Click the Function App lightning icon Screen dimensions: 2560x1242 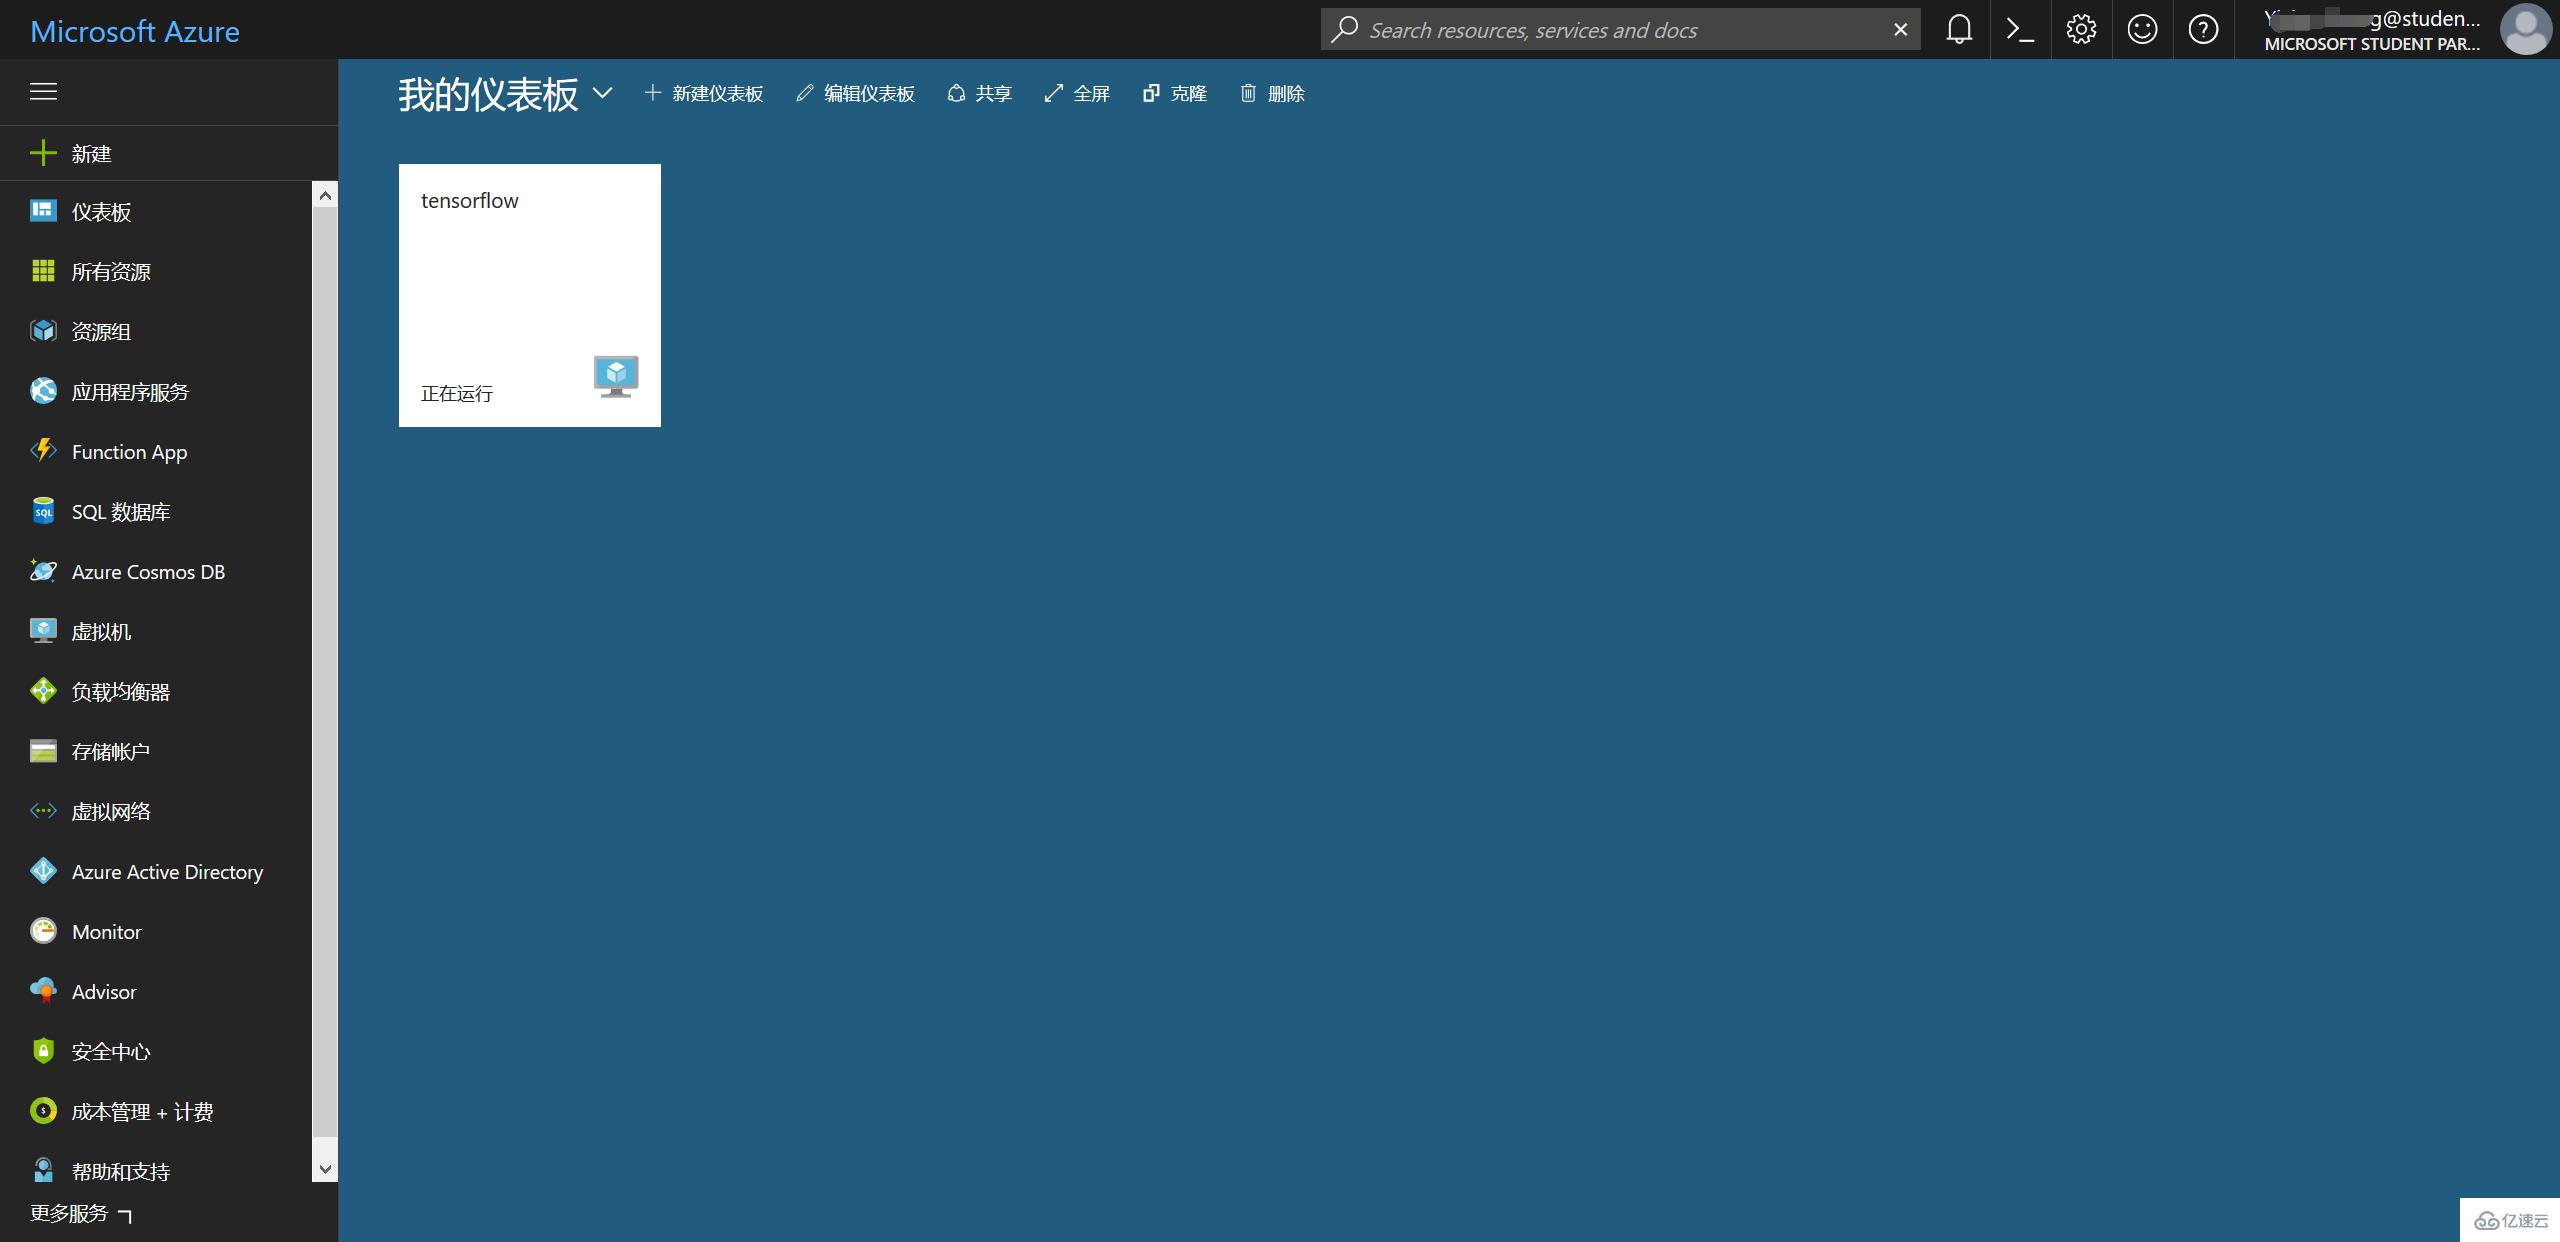point(43,451)
